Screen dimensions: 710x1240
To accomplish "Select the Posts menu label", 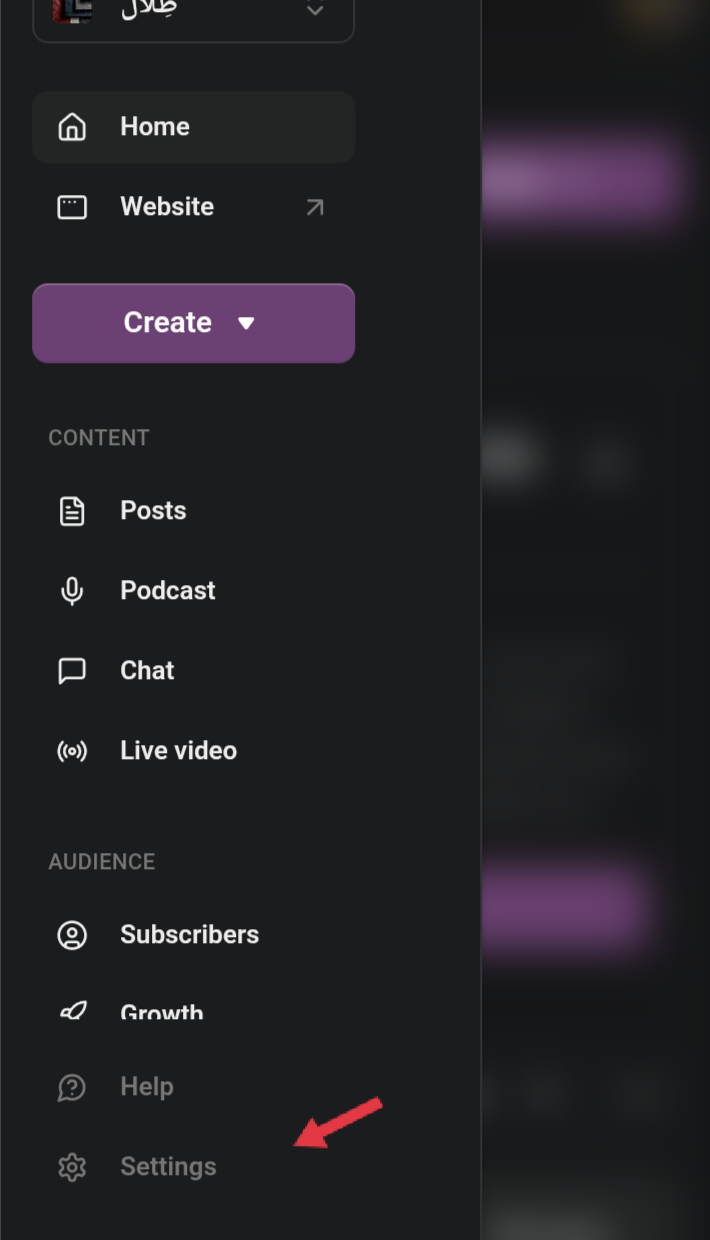I will 153,511.
